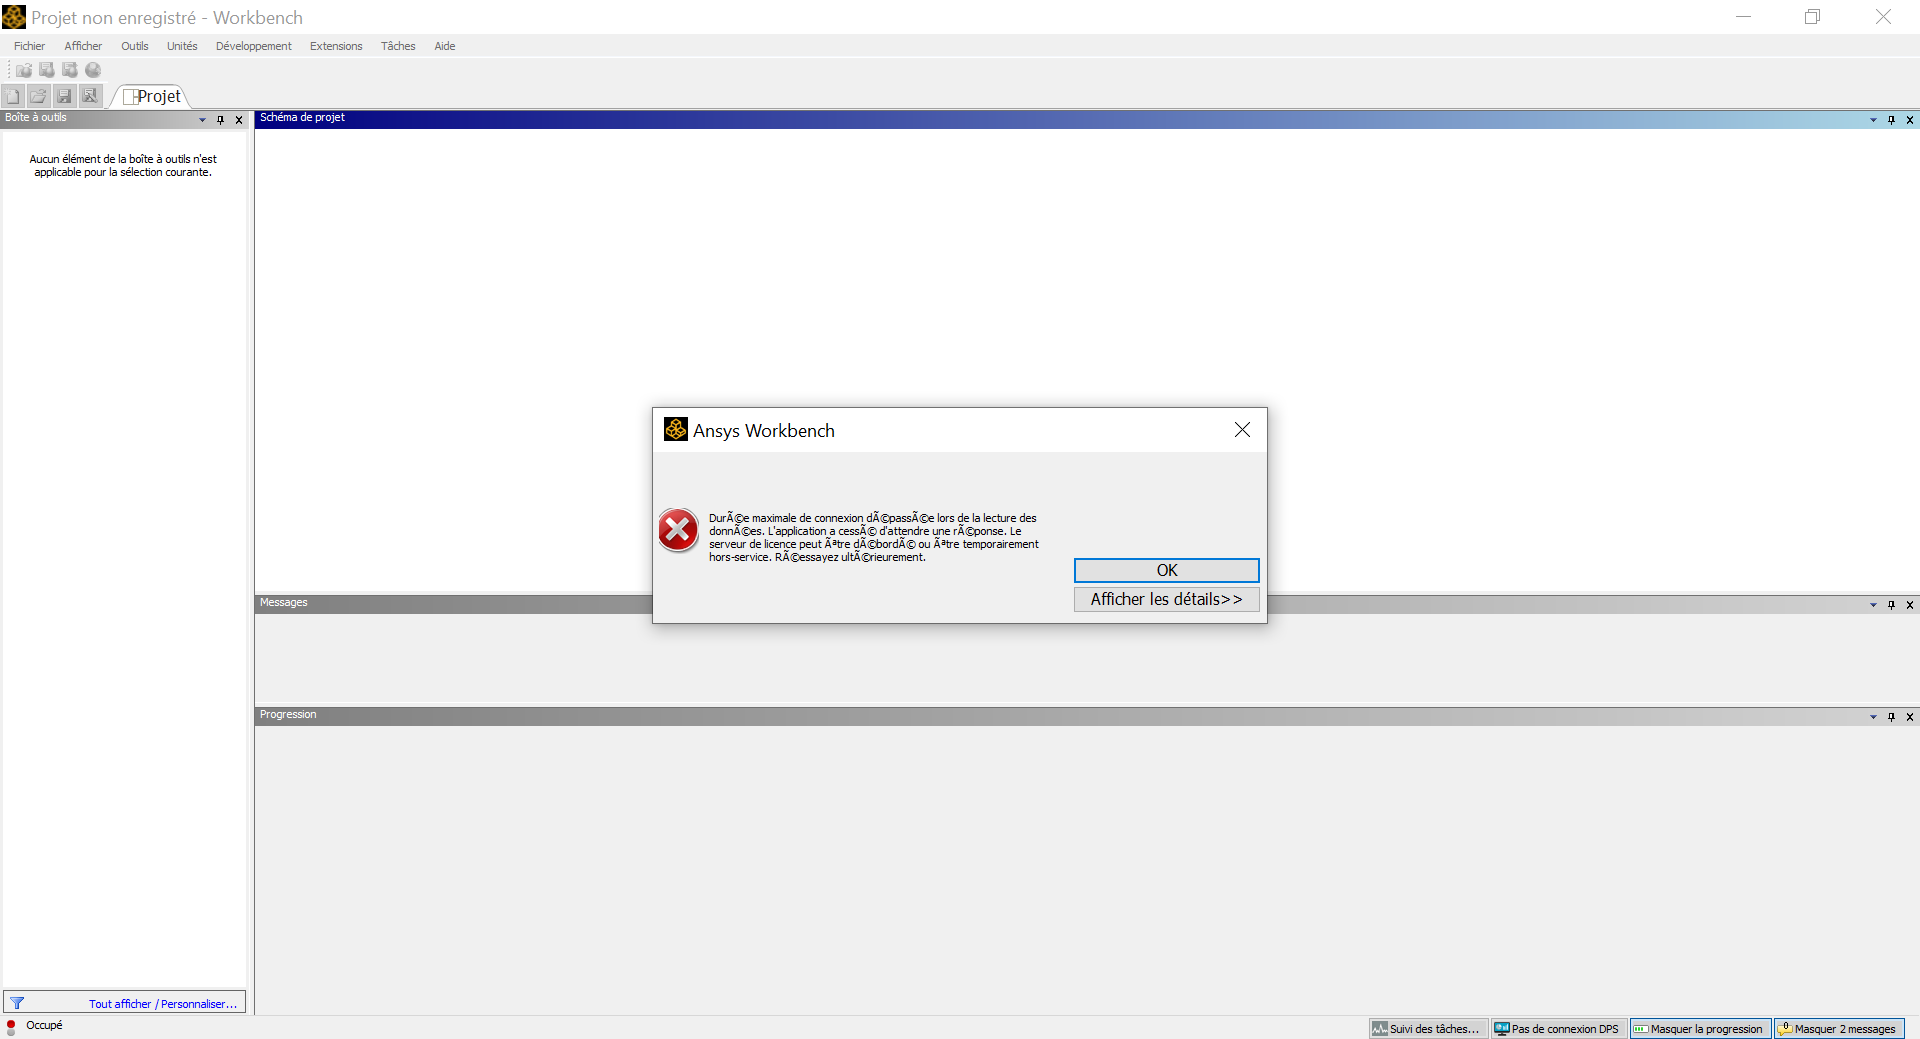Click Pas de connexion DPS status button
The width and height of the screenshot is (1920, 1039).
[1557, 1028]
